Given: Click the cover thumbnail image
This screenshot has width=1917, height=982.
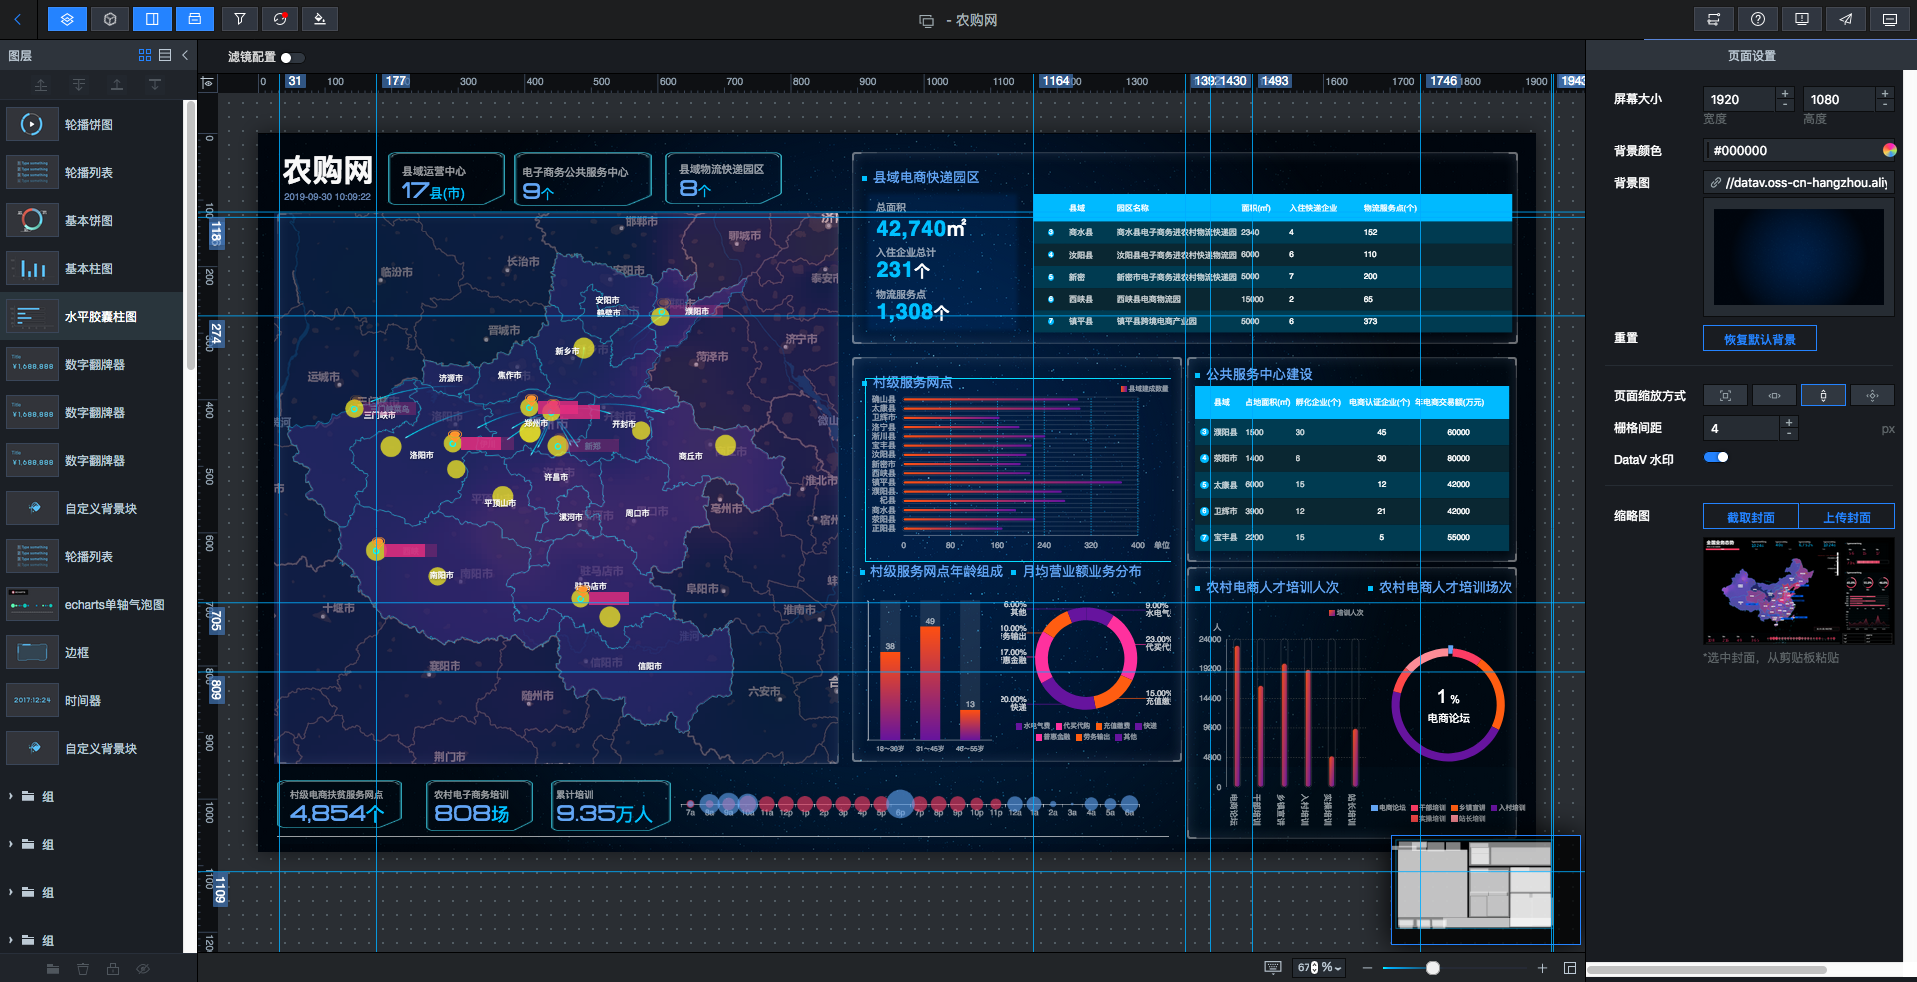Looking at the screenshot, I should point(1798,591).
